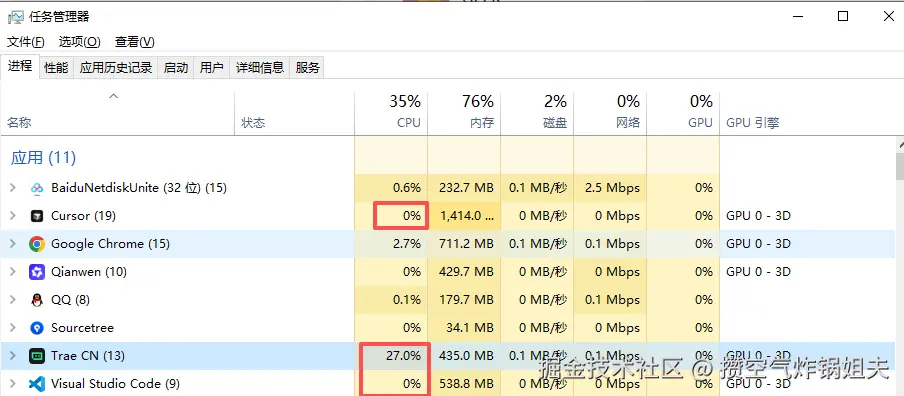
Task: Expand the Sourcetree process group
Action: [13, 328]
